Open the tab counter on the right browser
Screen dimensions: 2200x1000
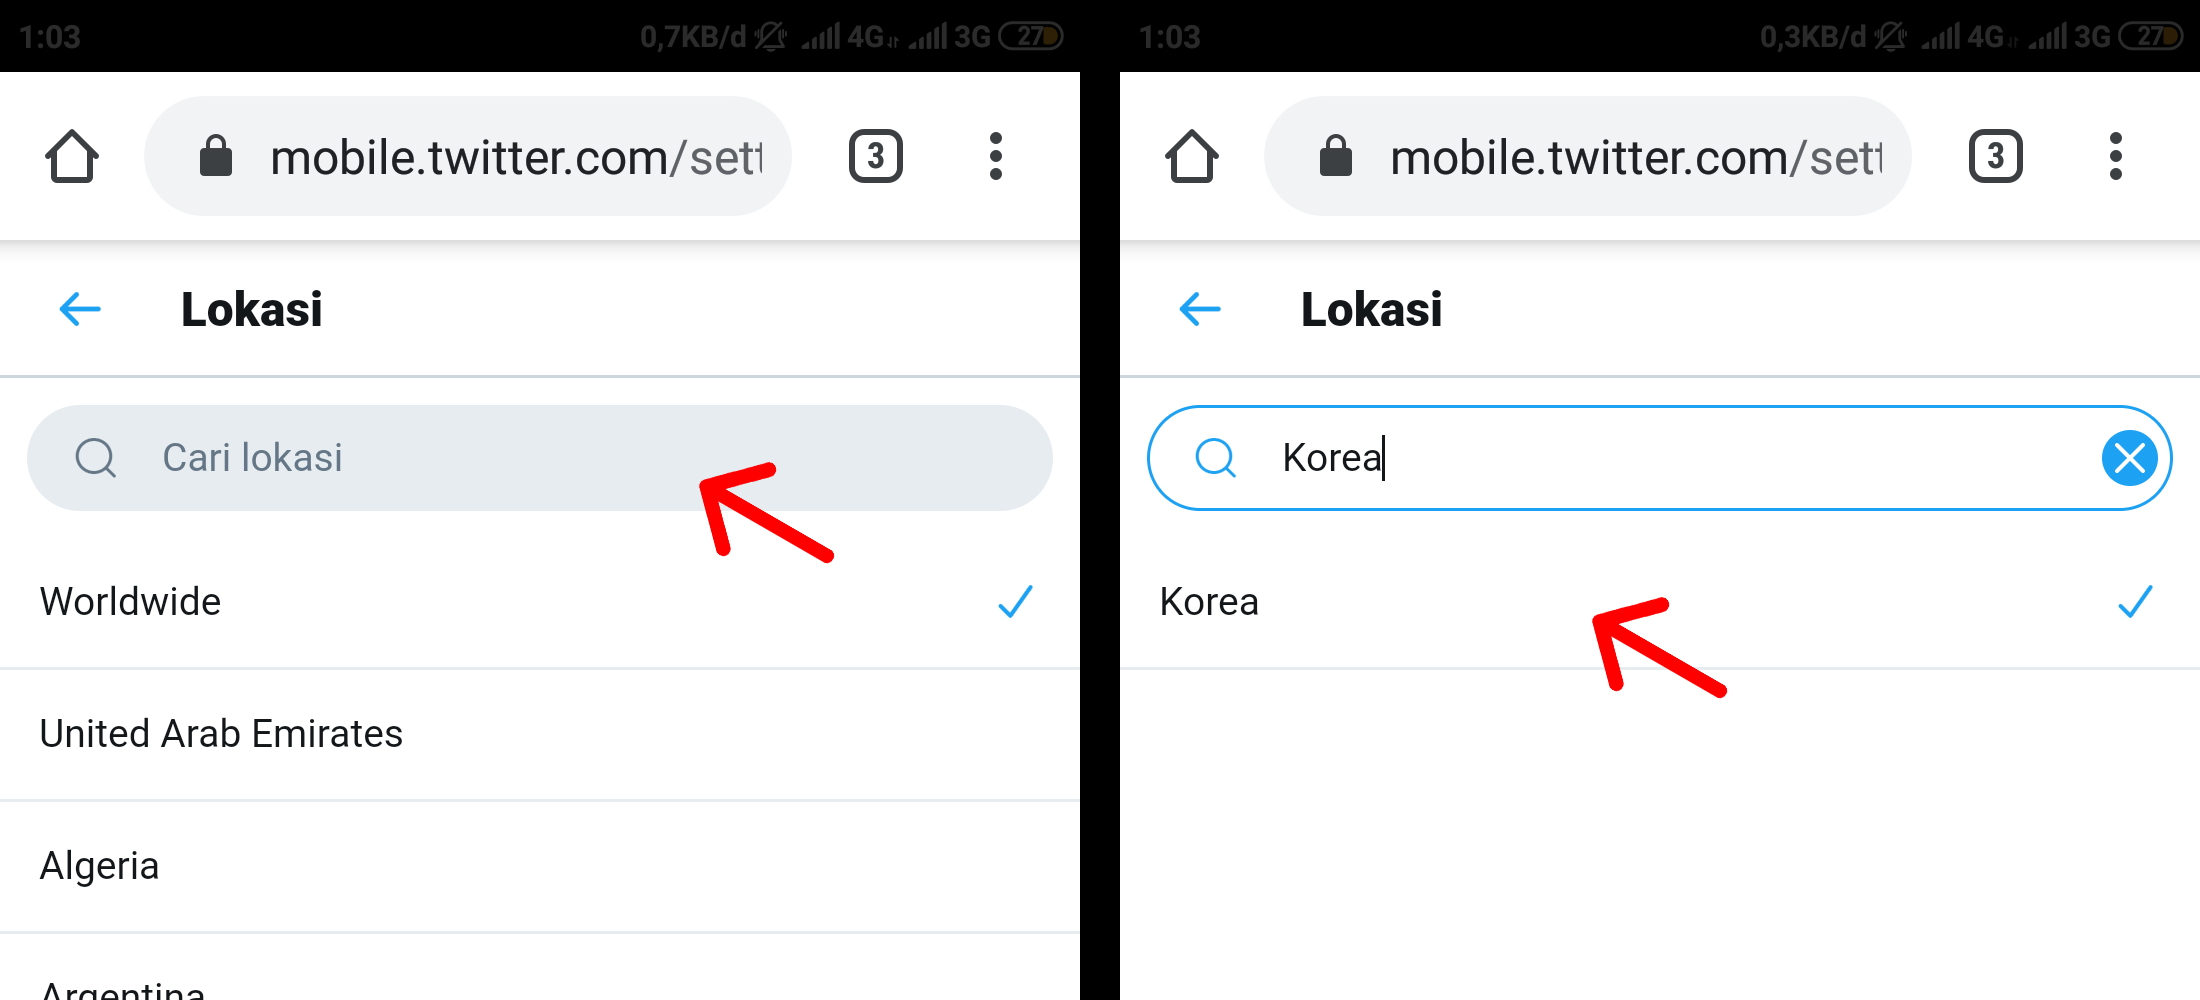[1995, 156]
